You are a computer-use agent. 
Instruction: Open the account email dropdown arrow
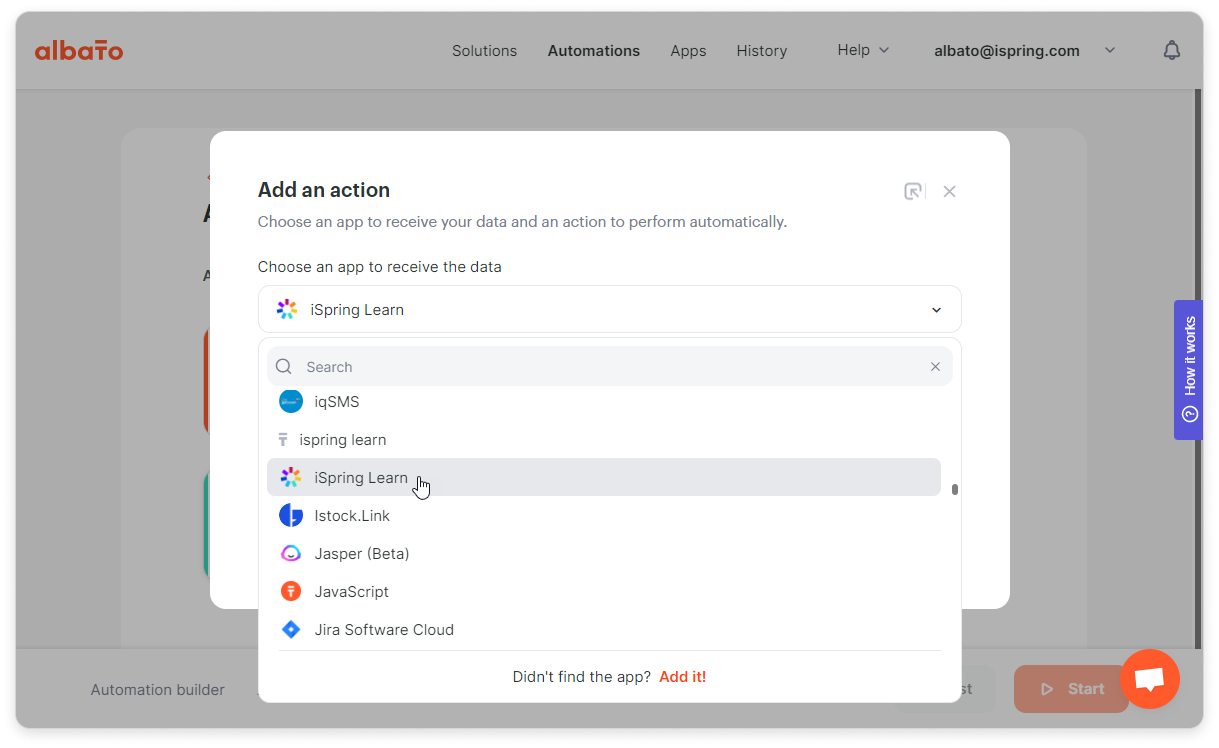point(1109,50)
